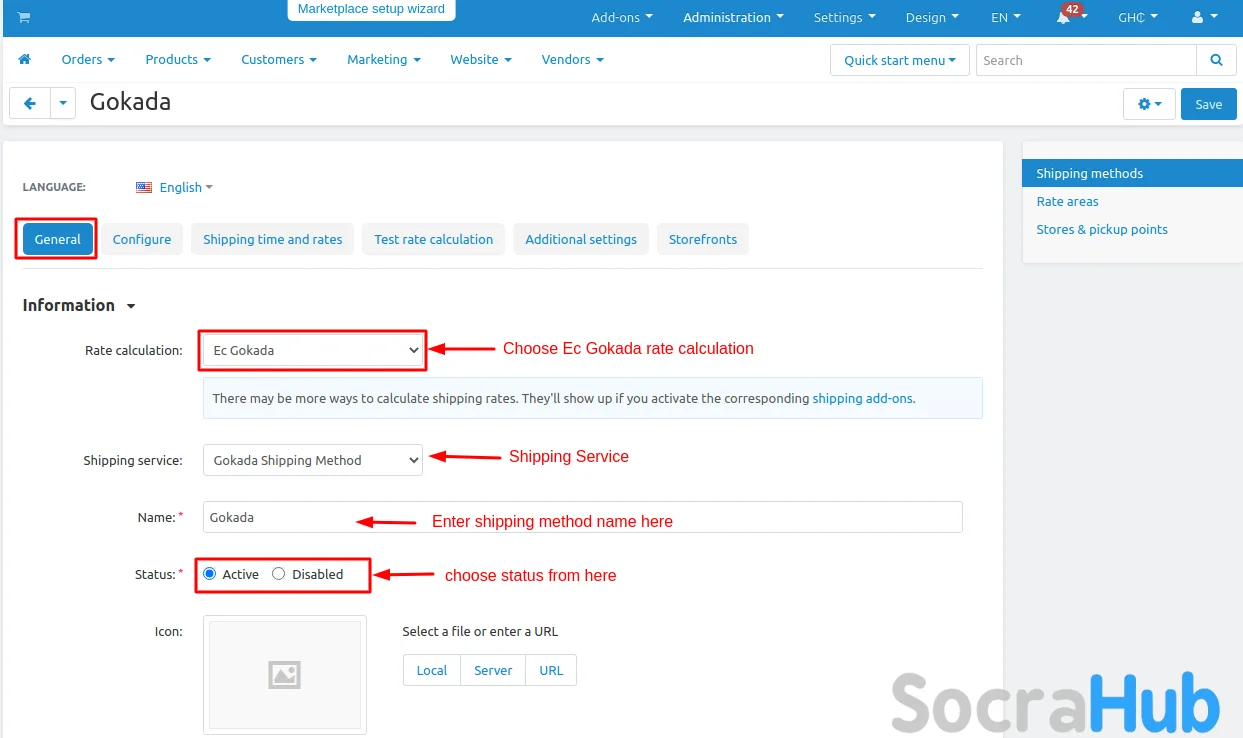Viewport: 1243px width, 738px height.
Task: Open the Additional settings tab
Action: click(581, 239)
